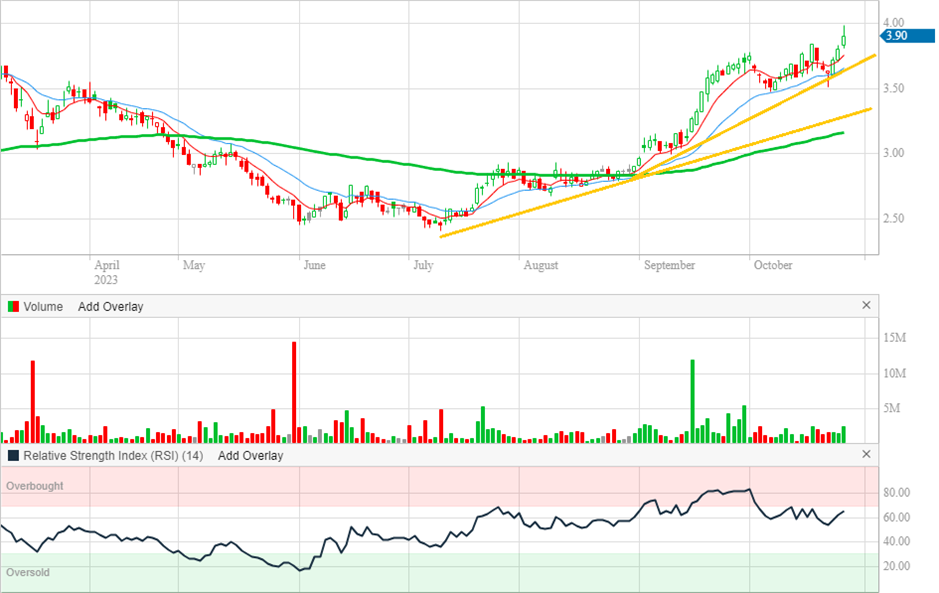Image resolution: width=939 pixels, height=593 pixels.
Task: Click the 4.00 price axis label
Action: click(x=893, y=23)
